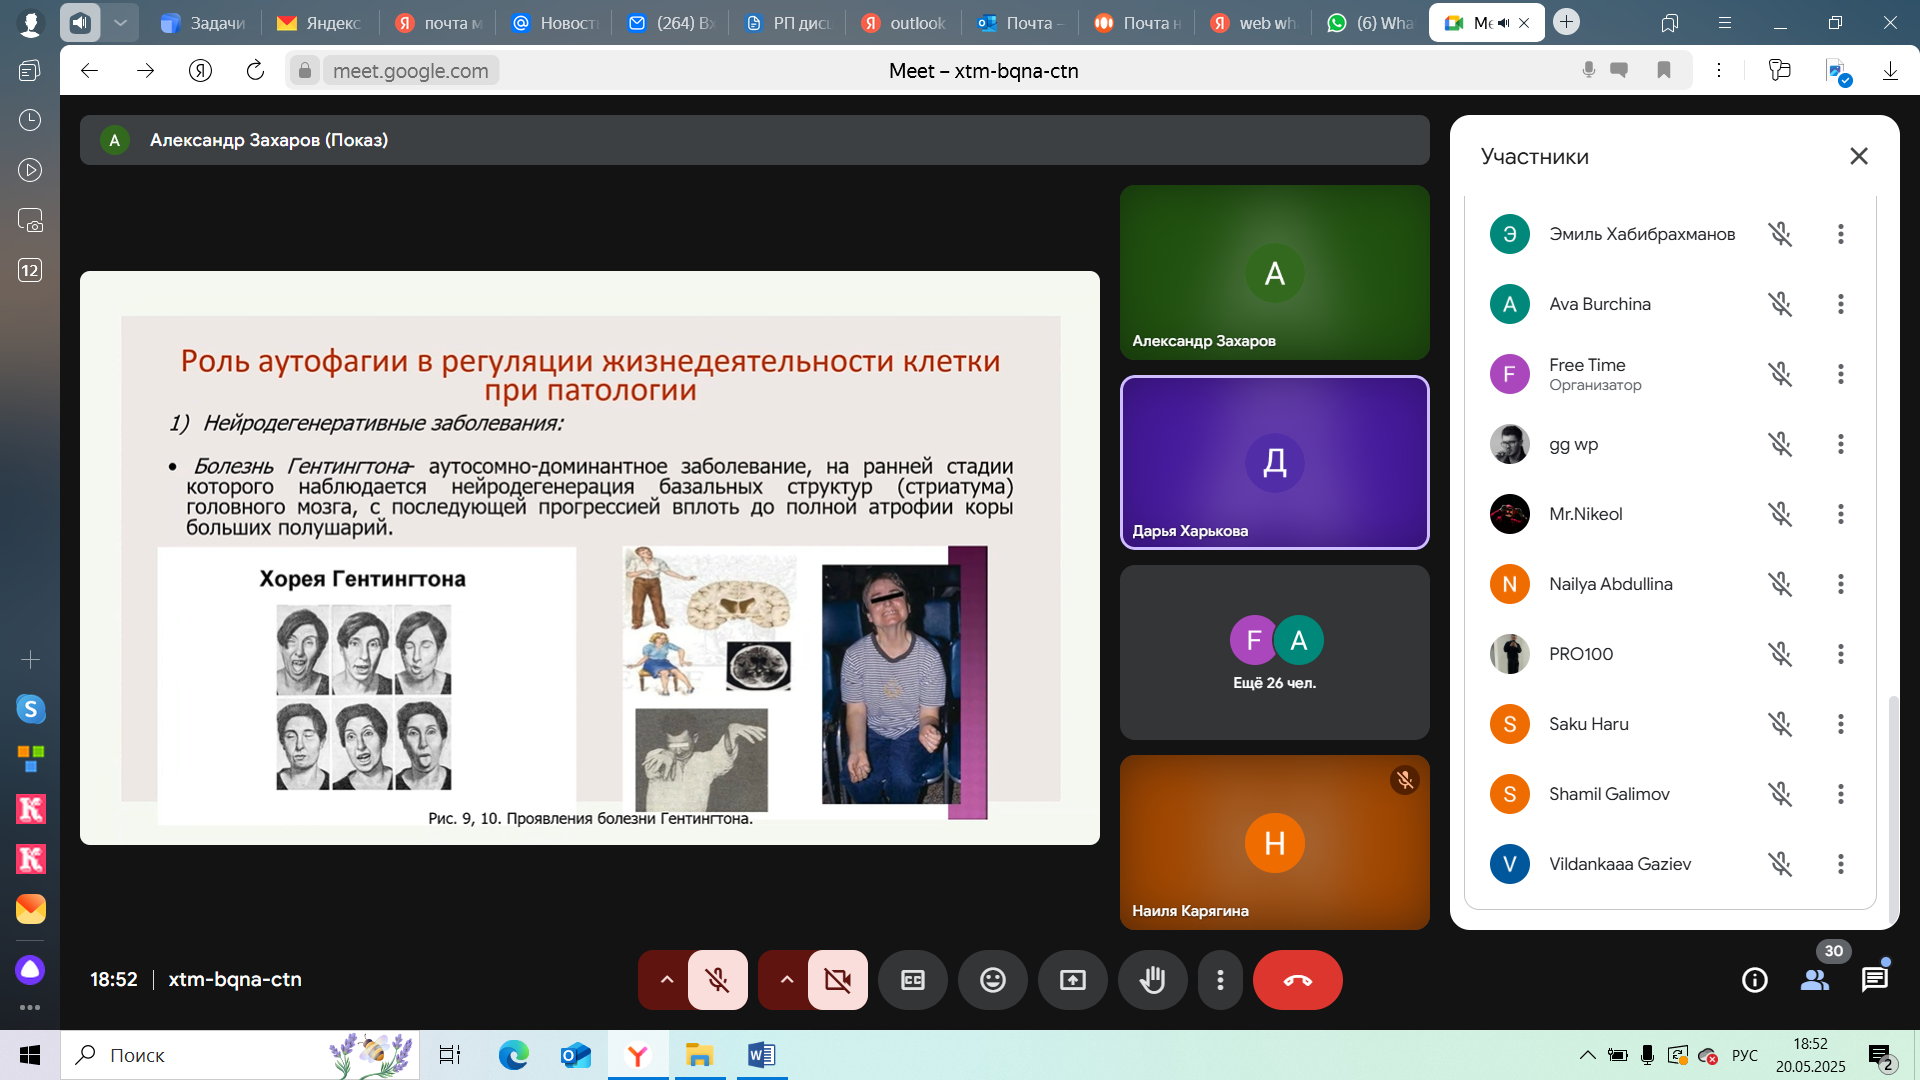This screenshot has height=1080, width=1920.
Task: Expand audio settings arrow beside microphone
Action: pyautogui.click(x=666, y=980)
